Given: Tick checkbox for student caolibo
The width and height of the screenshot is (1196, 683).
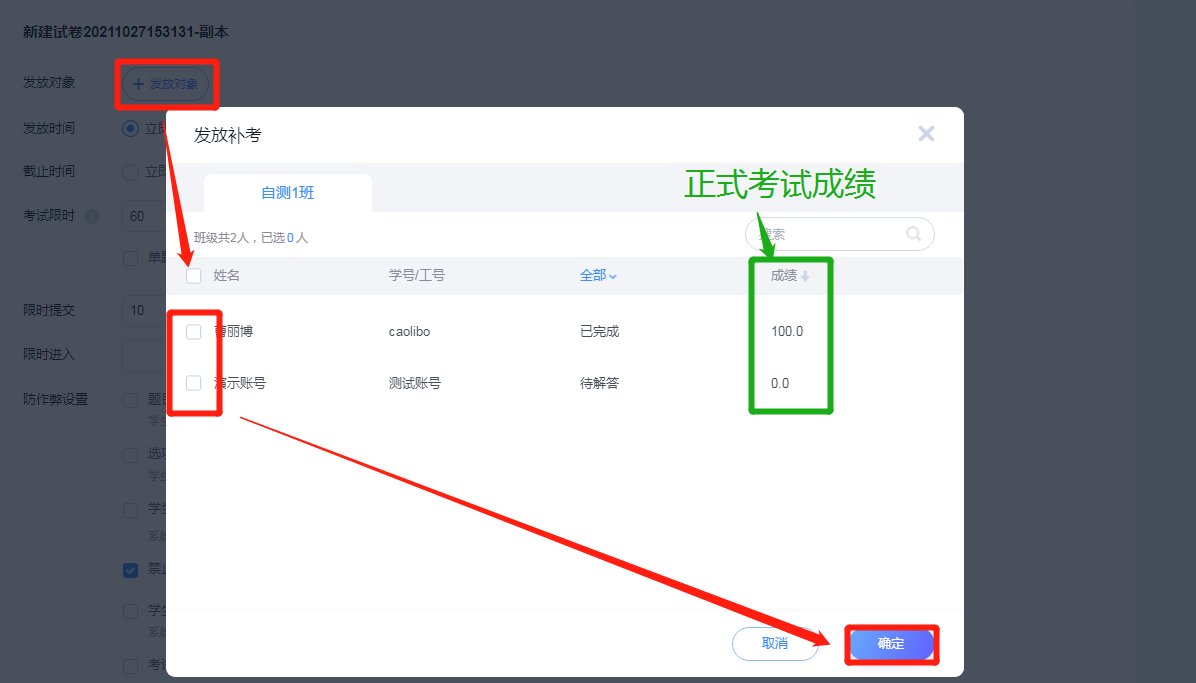Looking at the screenshot, I should coord(194,332).
